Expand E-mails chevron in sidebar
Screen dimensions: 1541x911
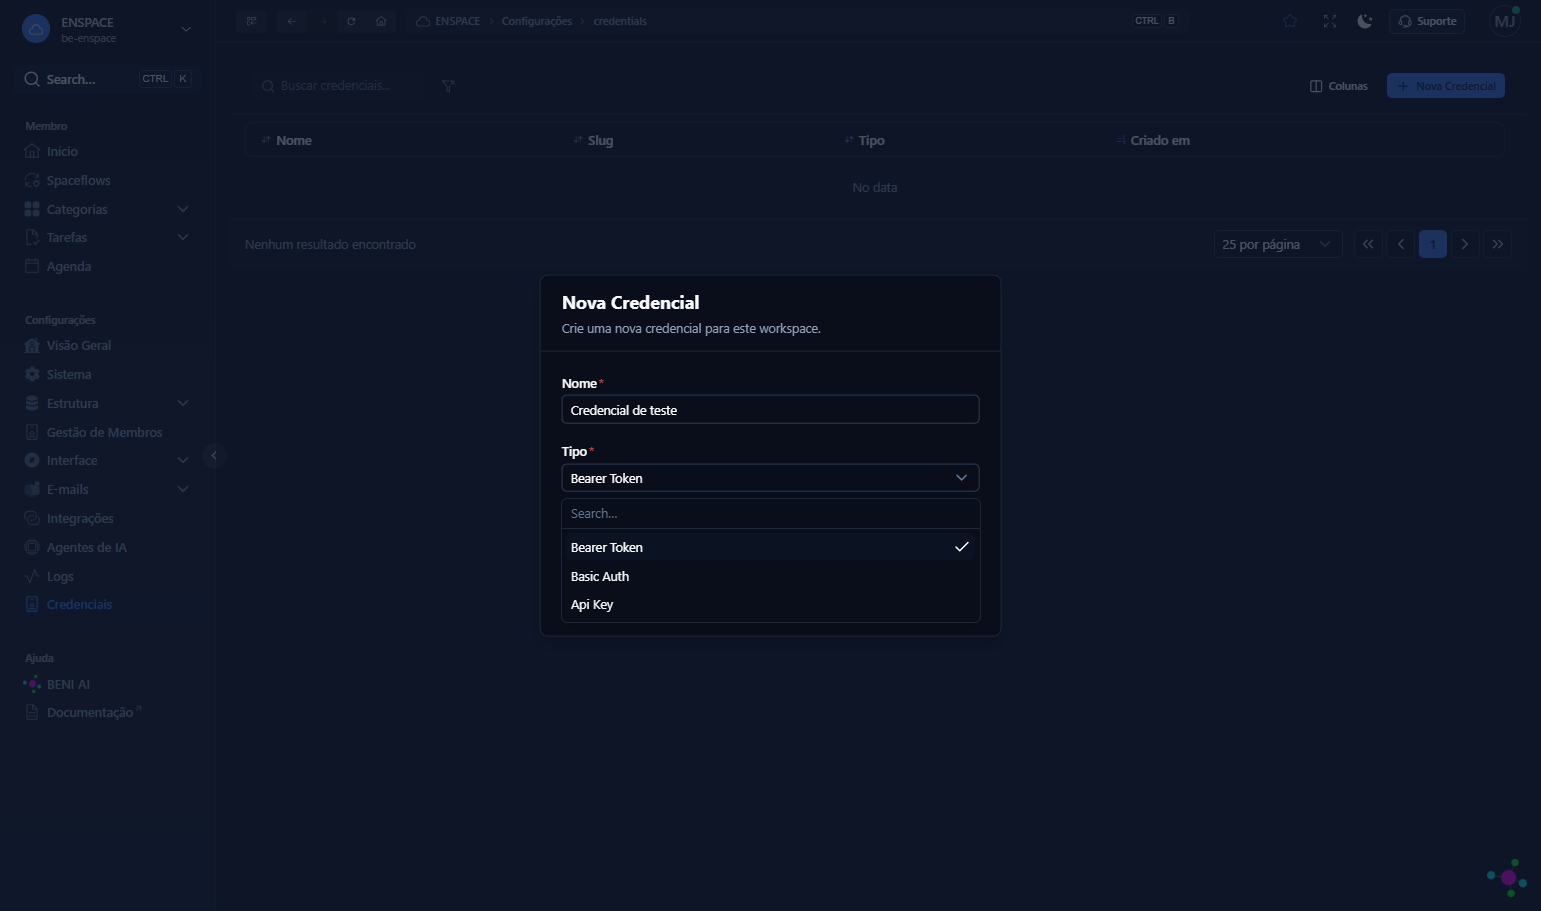point(183,489)
